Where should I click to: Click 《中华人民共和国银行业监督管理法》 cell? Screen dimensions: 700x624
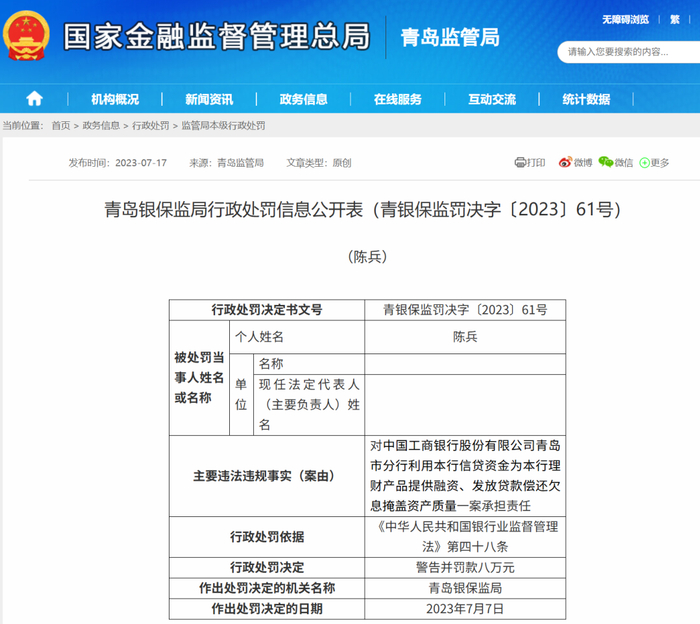tap(465, 537)
